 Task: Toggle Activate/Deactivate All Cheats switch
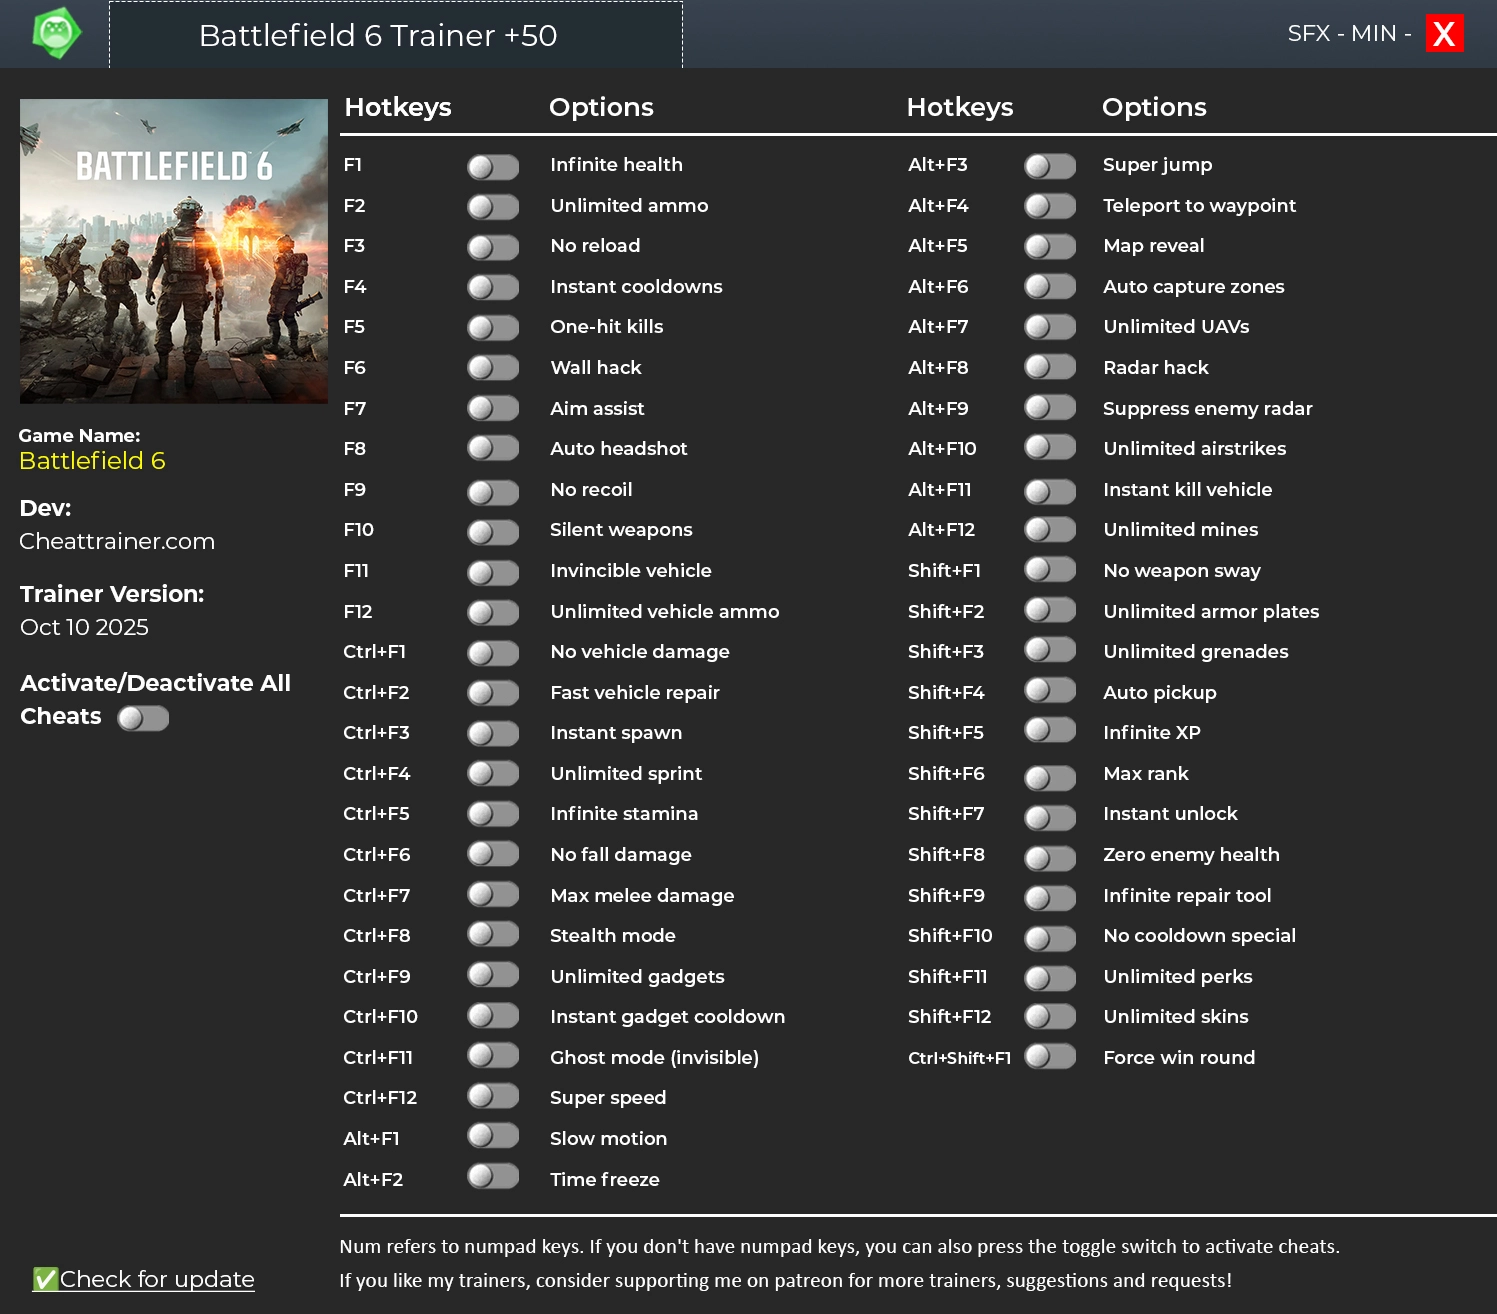(x=143, y=718)
